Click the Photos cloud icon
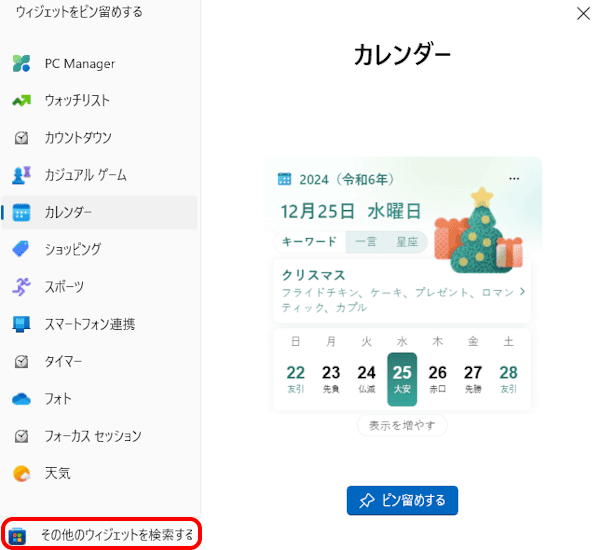This screenshot has width=600, height=550. coord(21,399)
